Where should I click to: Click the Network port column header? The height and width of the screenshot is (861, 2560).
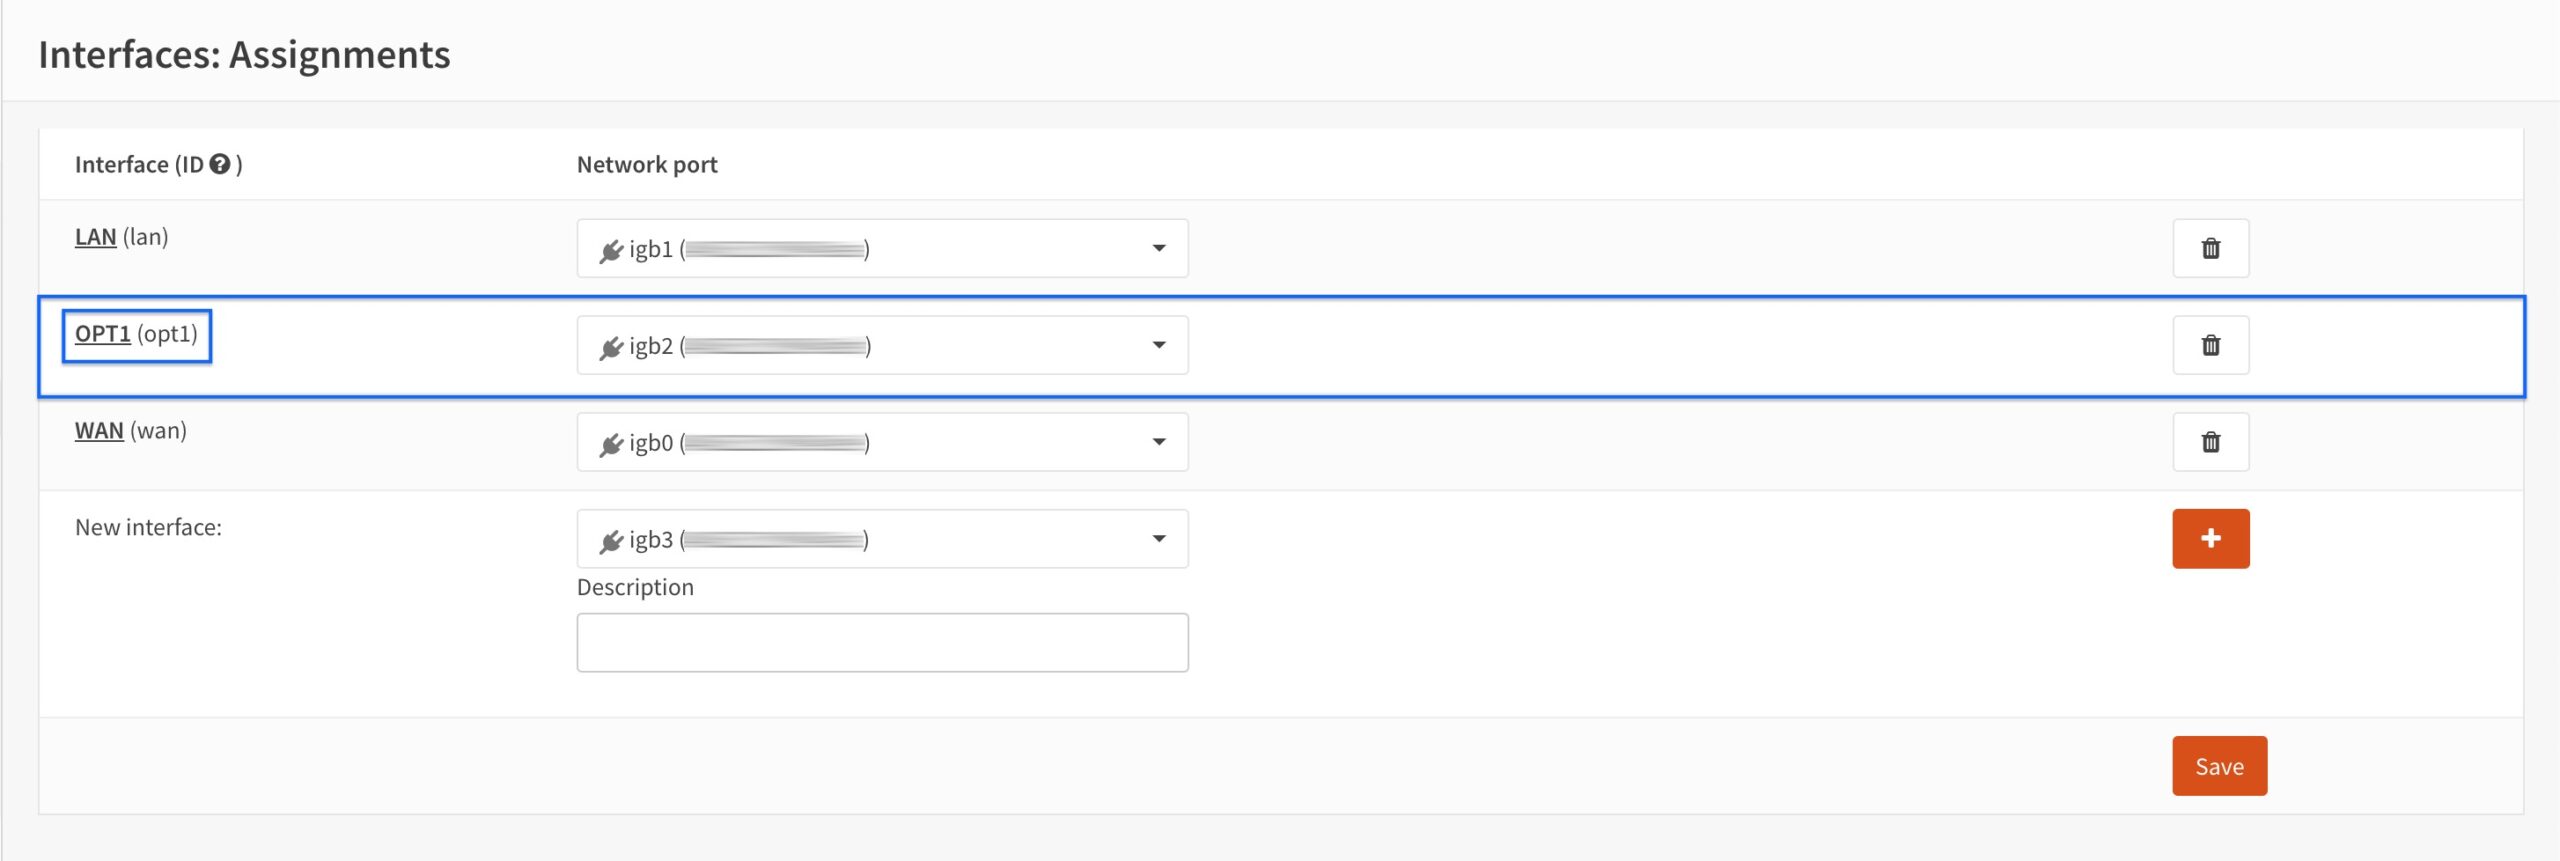647,164
